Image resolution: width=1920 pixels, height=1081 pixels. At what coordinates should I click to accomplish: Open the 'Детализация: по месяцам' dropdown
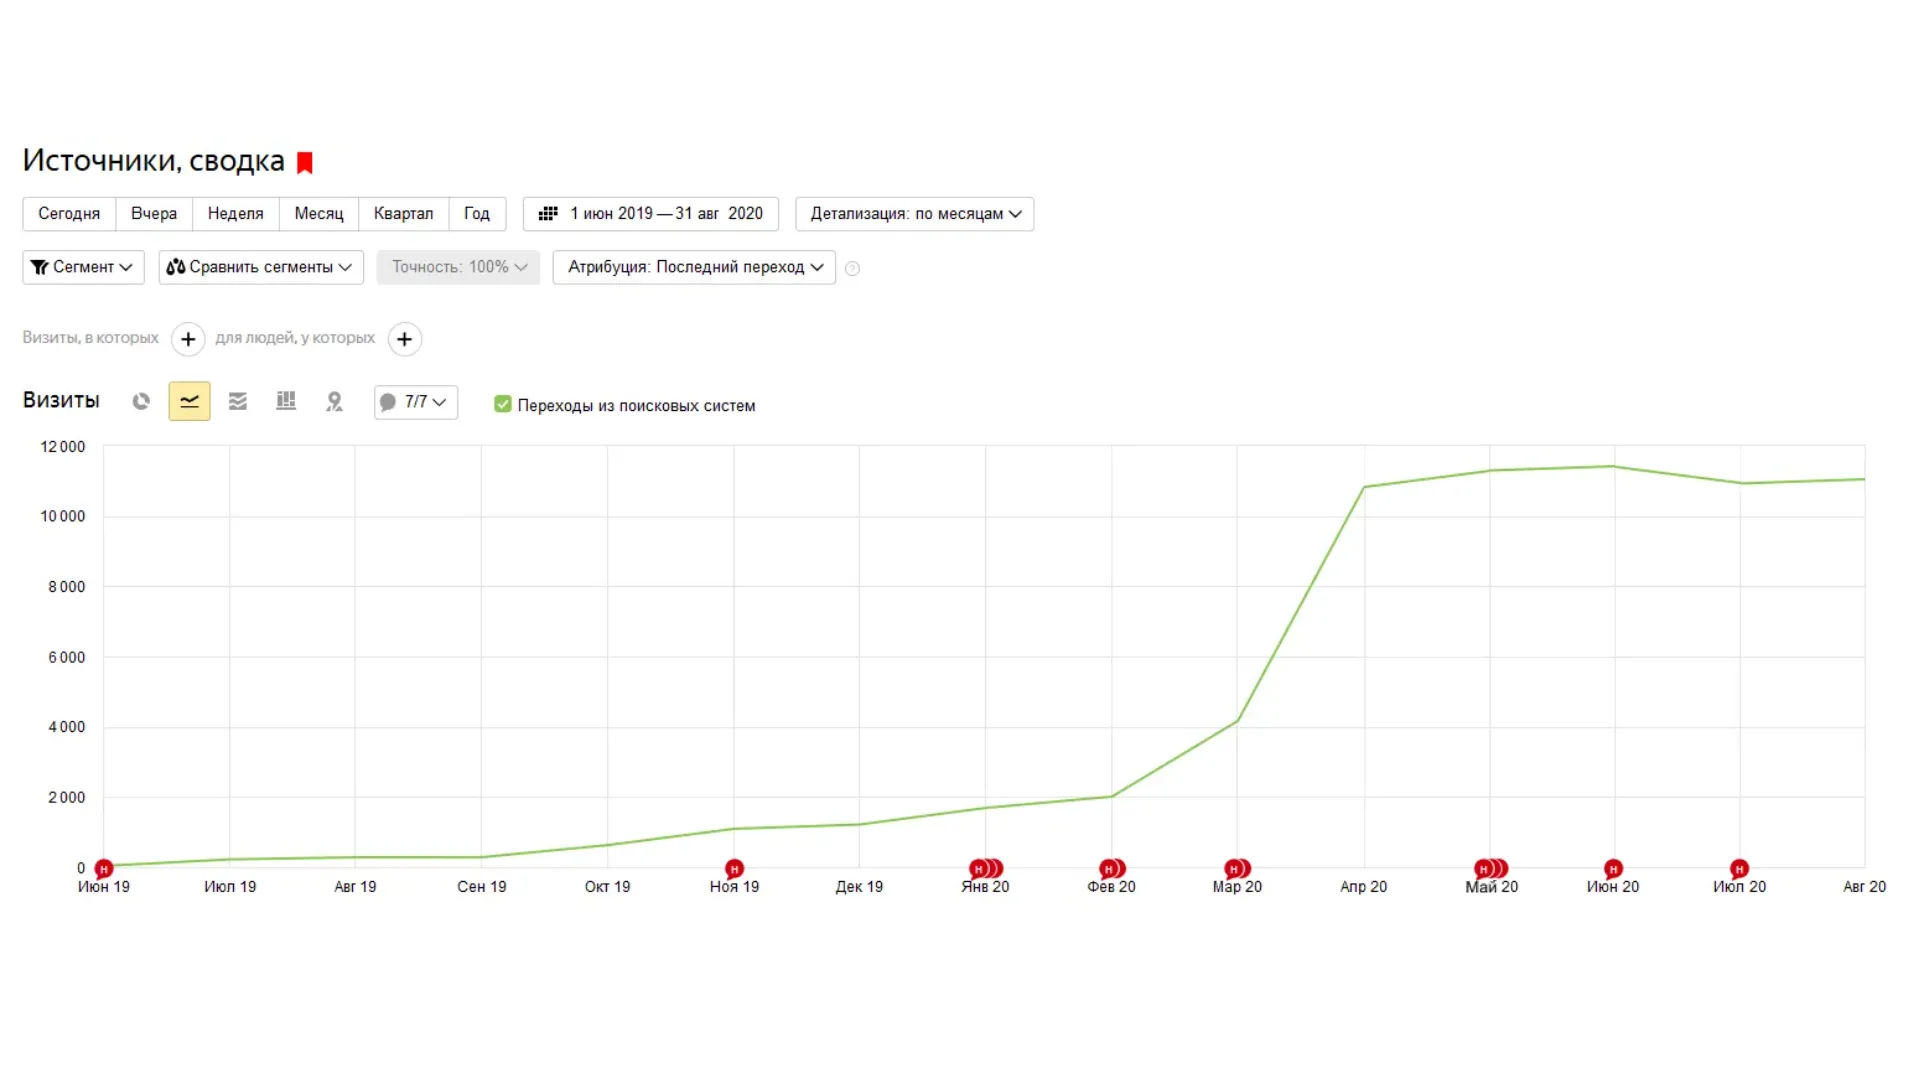pos(914,214)
